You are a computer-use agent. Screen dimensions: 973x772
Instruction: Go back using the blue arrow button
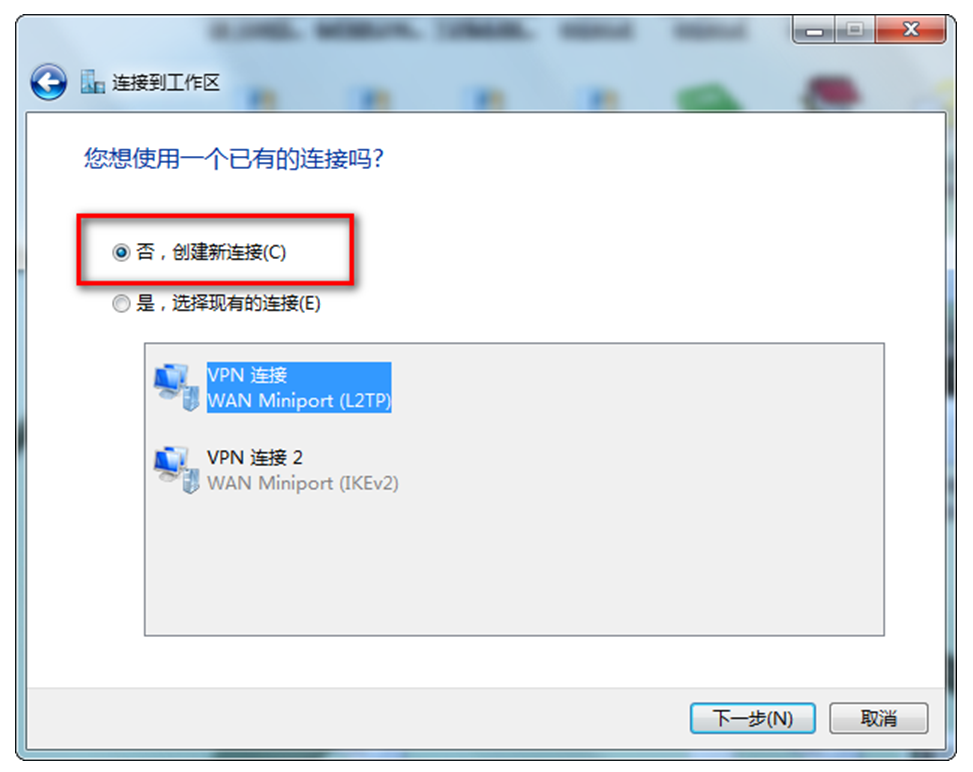click(48, 82)
